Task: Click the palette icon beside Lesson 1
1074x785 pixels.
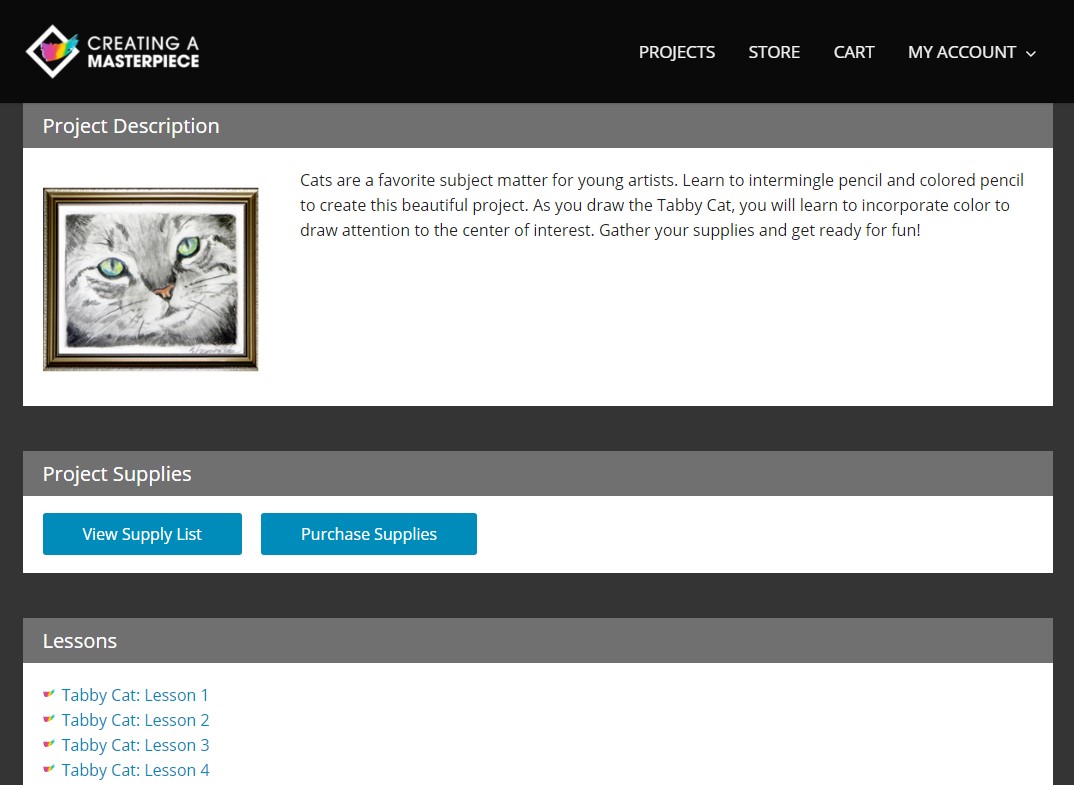Action: click(x=49, y=694)
